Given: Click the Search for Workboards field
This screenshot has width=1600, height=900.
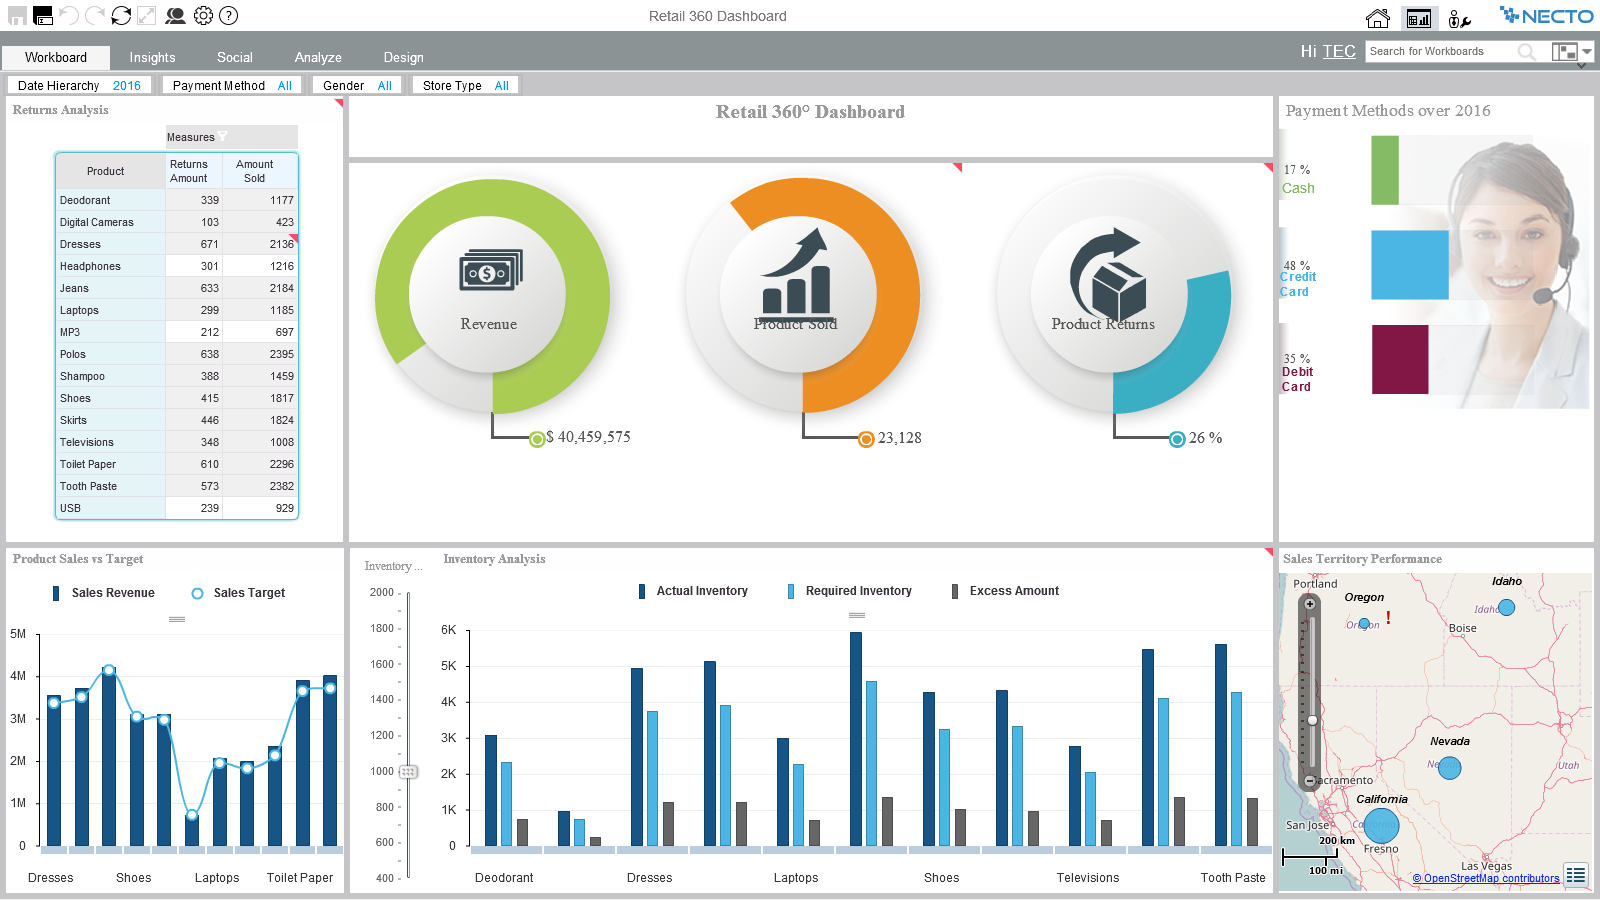Looking at the screenshot, I should tap(1440, 52).
